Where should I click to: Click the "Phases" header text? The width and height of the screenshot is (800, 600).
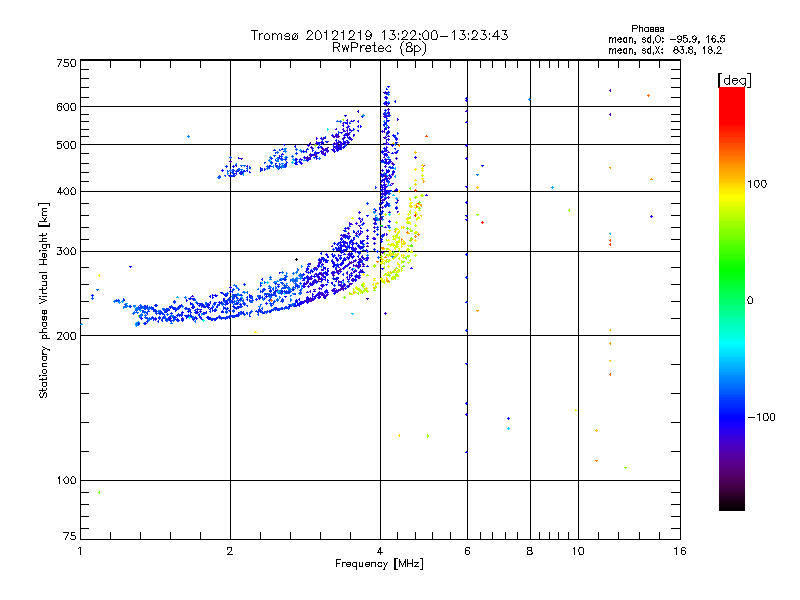coord(647,29)
